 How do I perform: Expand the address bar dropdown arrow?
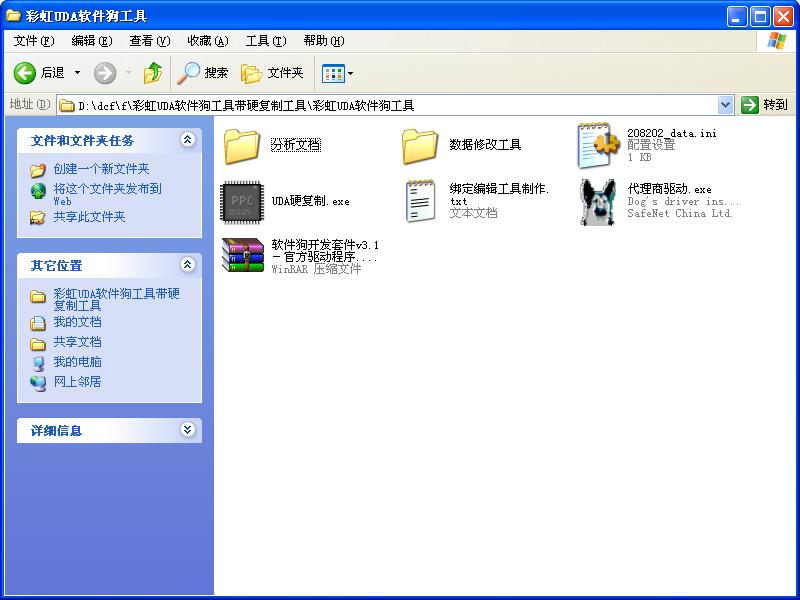(x=726, y=105)
